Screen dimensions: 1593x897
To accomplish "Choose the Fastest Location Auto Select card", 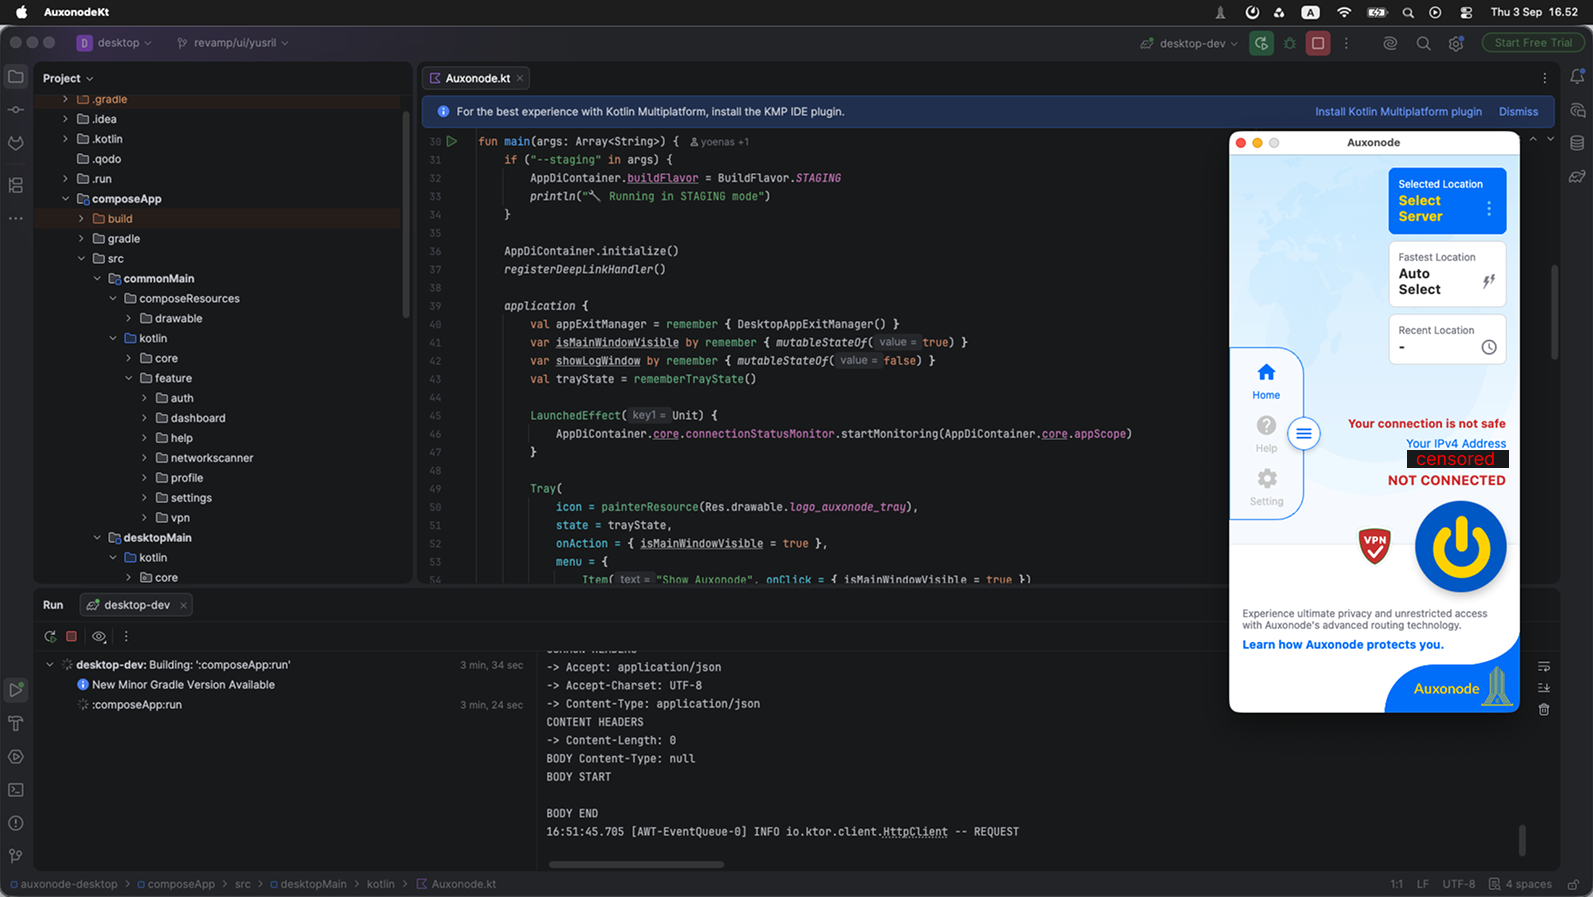I will pyautogui.click(x=1447, y=274).
